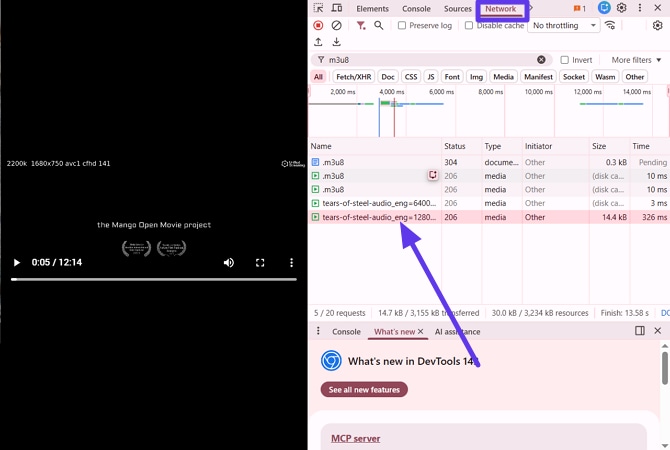Close the What's new drawer tab
This screenshot has height=450, width=670.
coord(420,332)
